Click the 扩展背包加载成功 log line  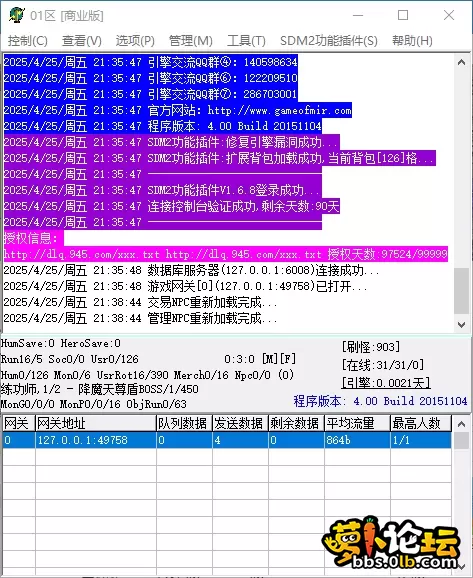click(220, 158)
